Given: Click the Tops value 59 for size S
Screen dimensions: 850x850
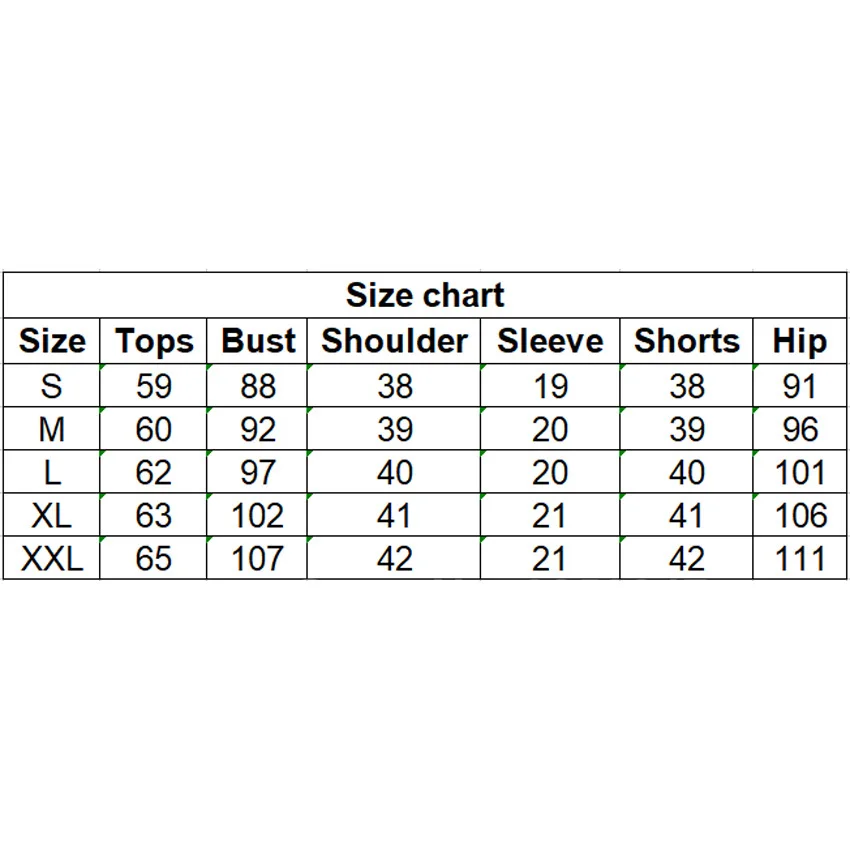Looking at the screenshot, I should (153, 386).
